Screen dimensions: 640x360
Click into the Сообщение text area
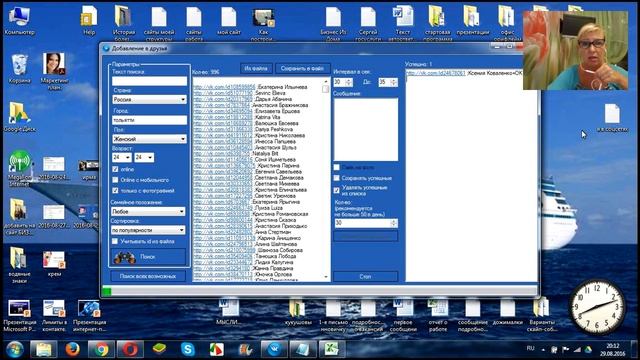tap(366, 129)
